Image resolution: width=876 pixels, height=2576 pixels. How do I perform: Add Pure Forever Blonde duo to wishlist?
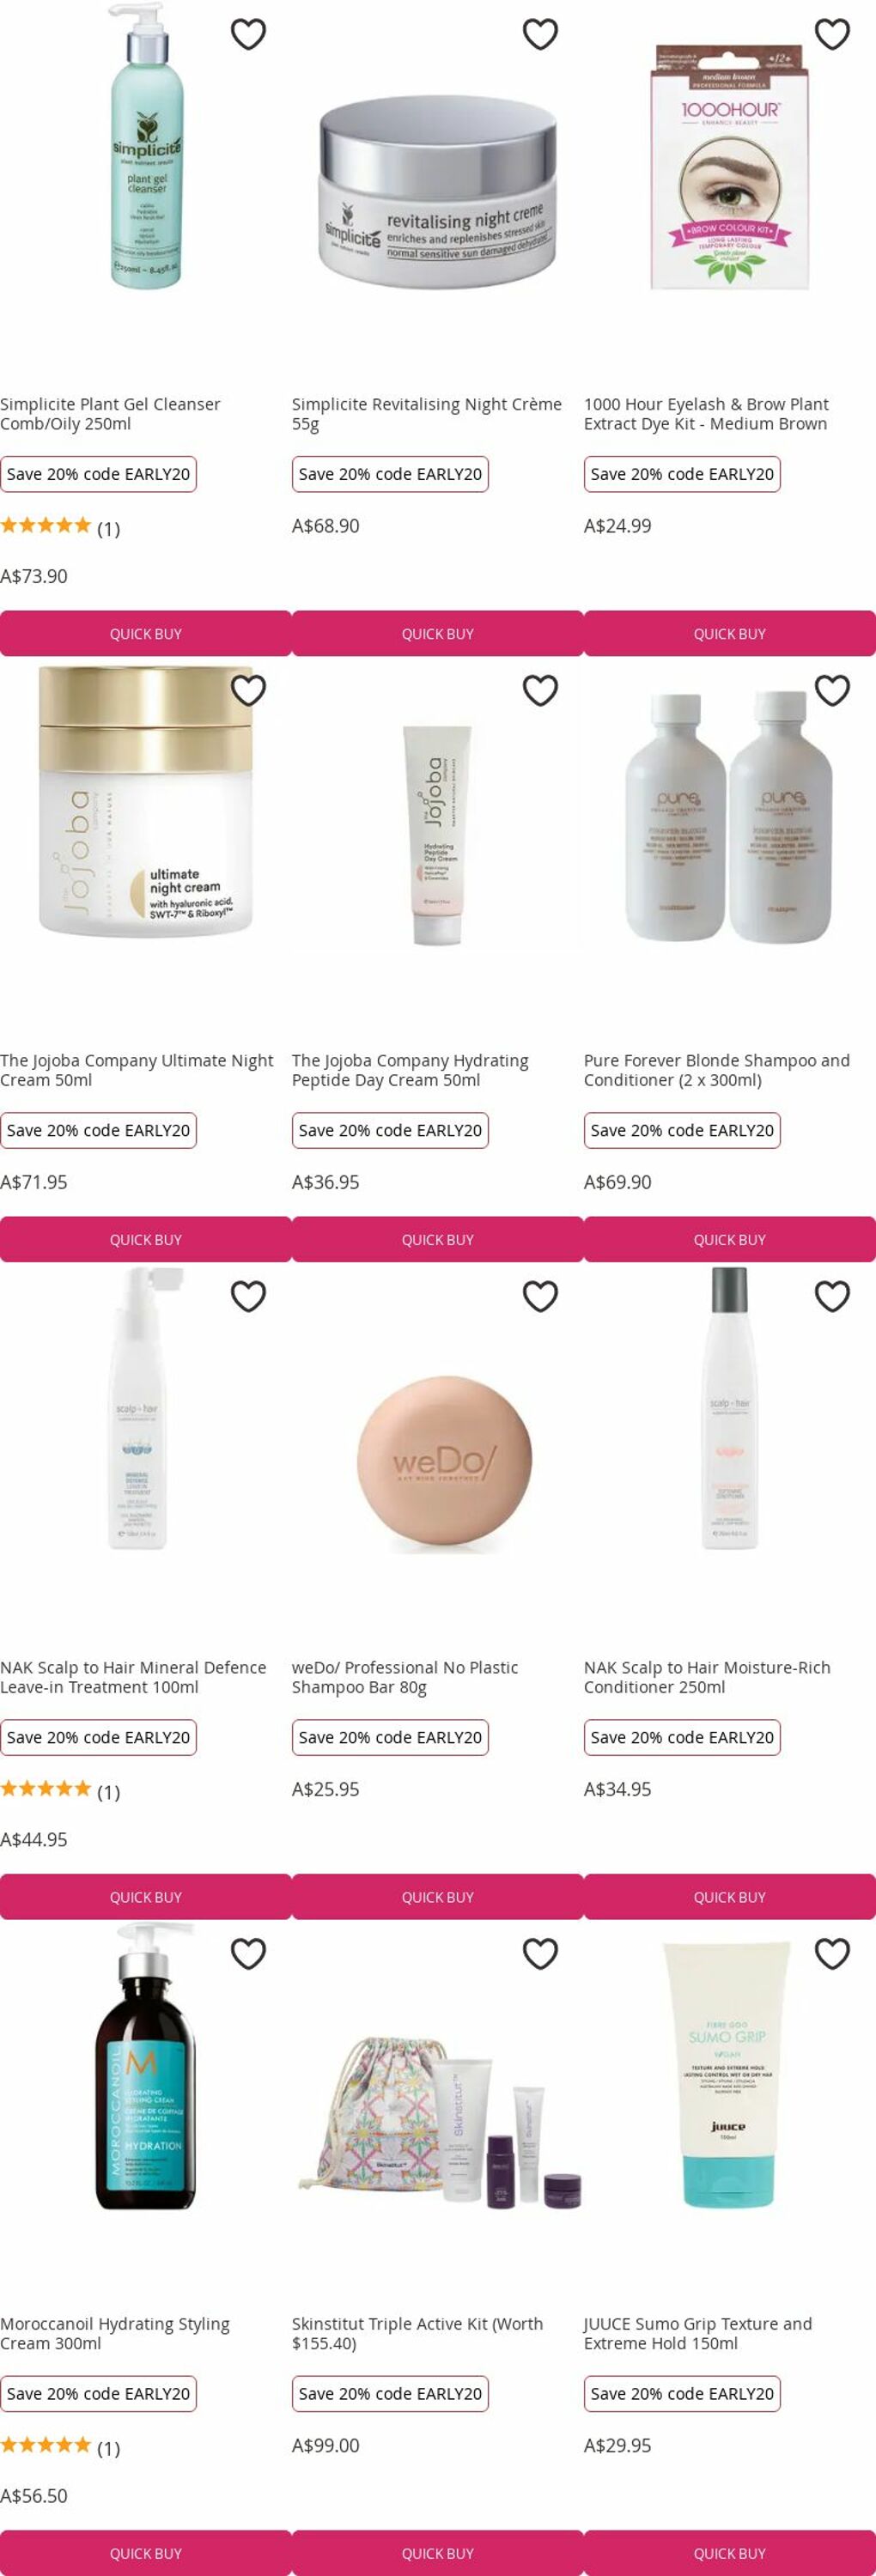[x=832, y=690]
